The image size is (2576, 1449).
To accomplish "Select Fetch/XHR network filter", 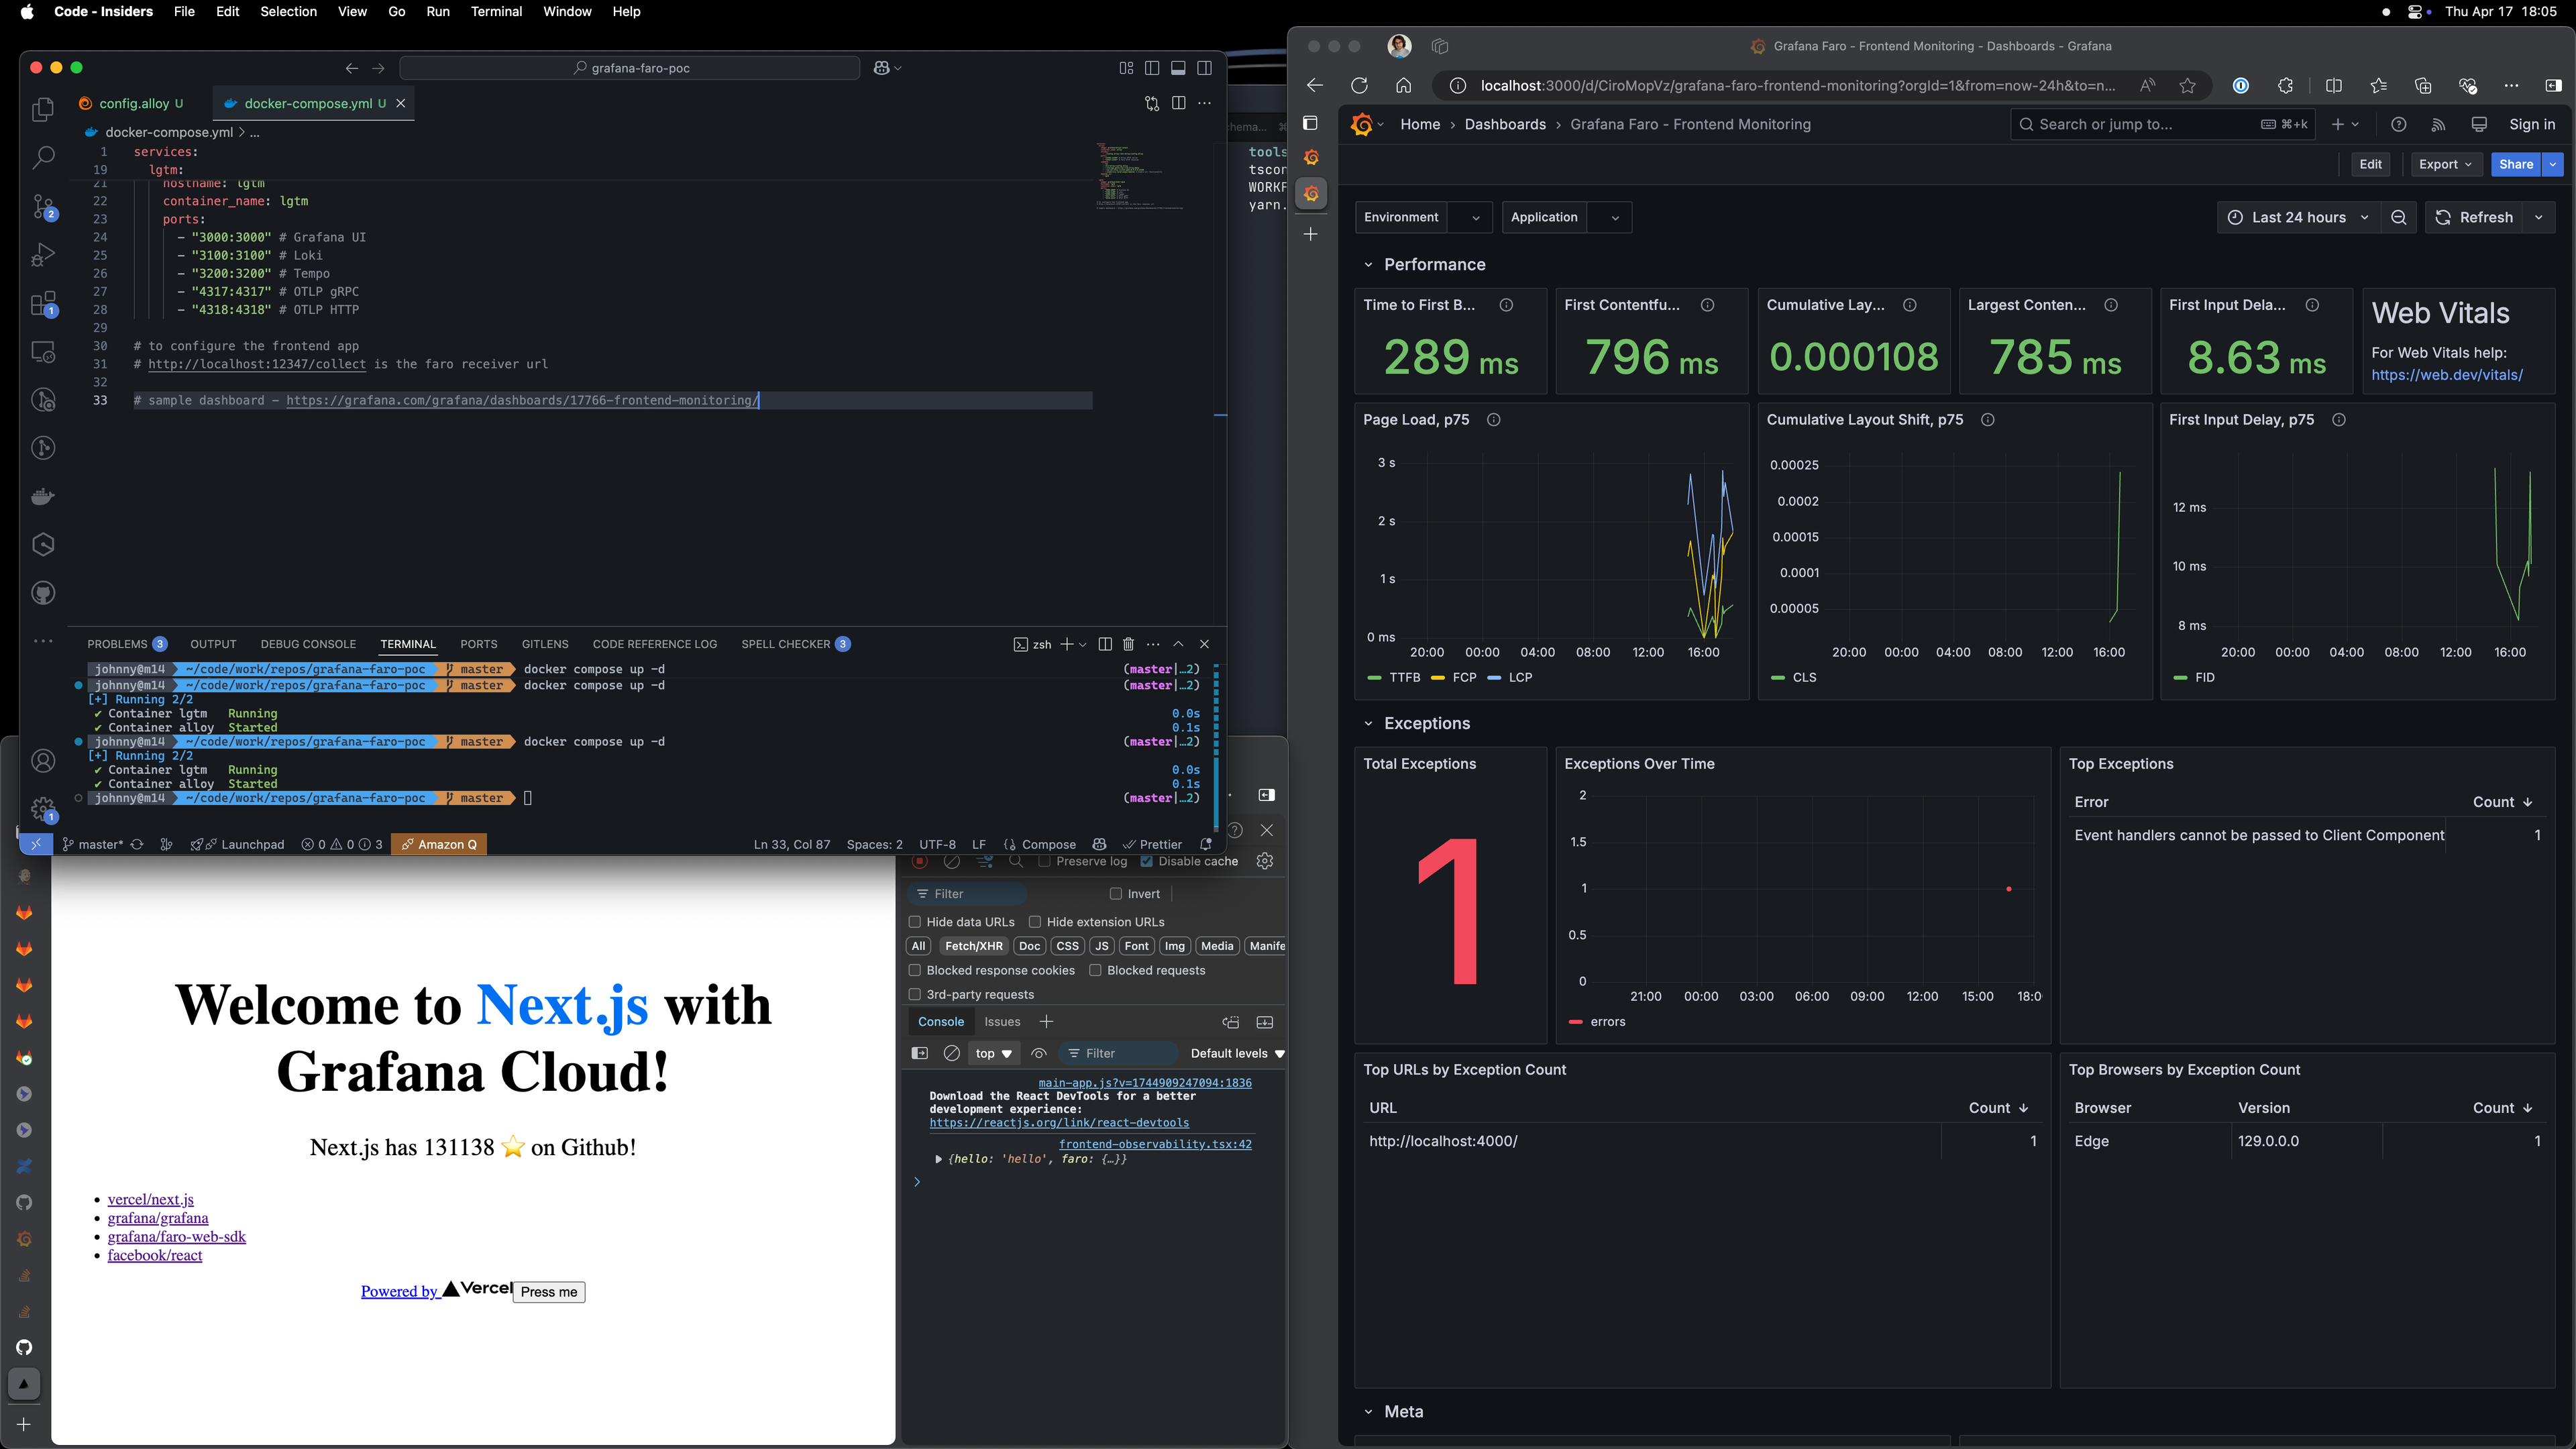I will (973, 946).
